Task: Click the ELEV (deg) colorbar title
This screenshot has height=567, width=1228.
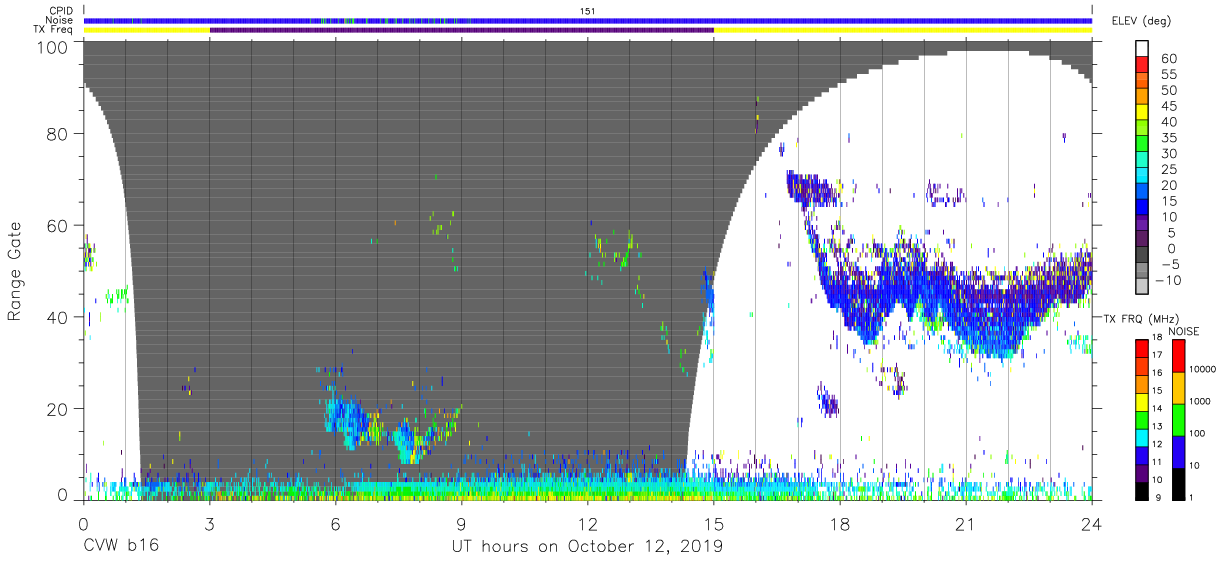Action: tap(1140, 21)
